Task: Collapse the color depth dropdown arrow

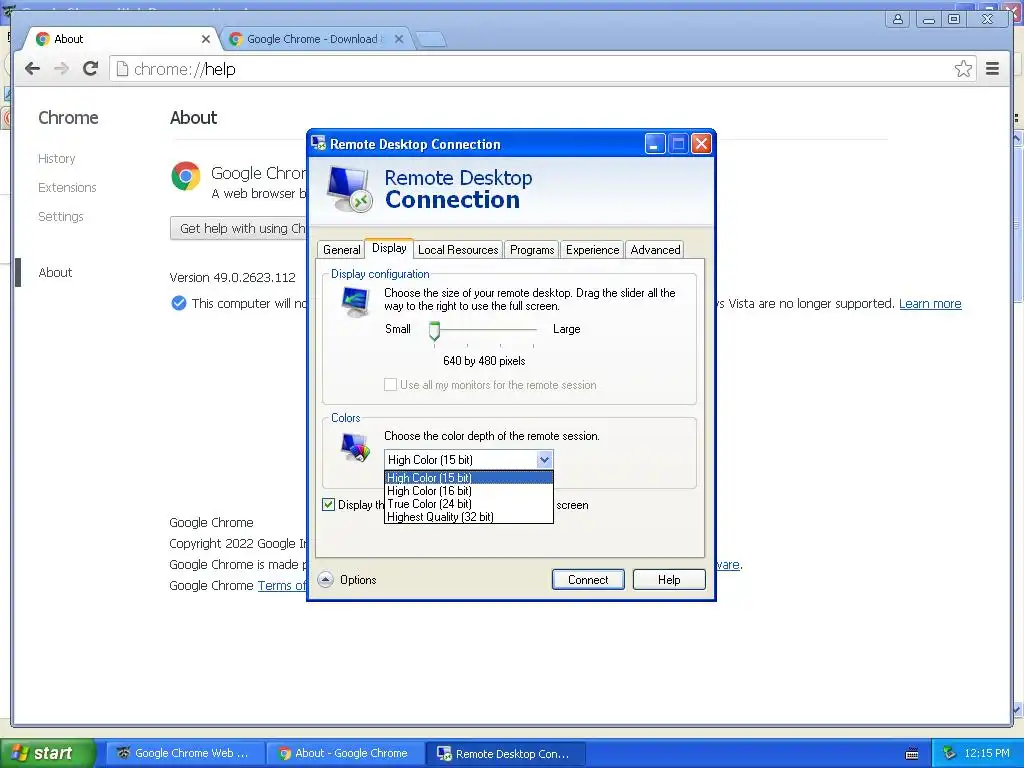Action: pos(544,460)
